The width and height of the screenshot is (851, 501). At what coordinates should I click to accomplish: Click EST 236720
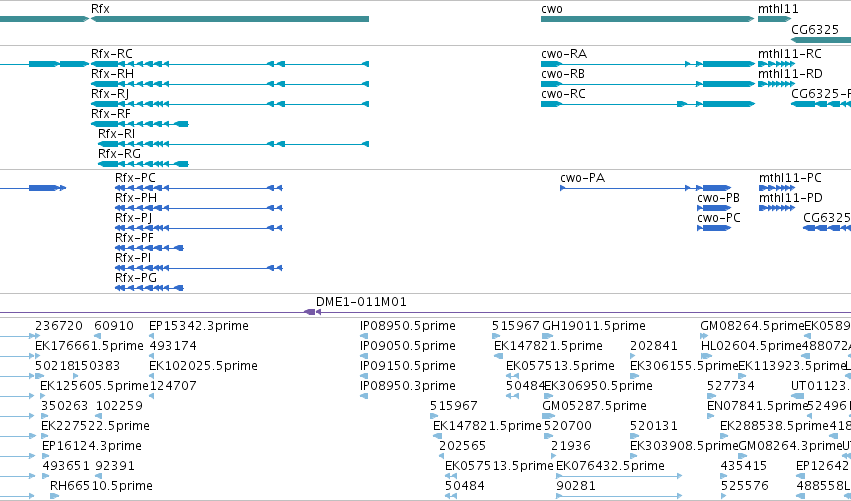(x=59, y=326)
